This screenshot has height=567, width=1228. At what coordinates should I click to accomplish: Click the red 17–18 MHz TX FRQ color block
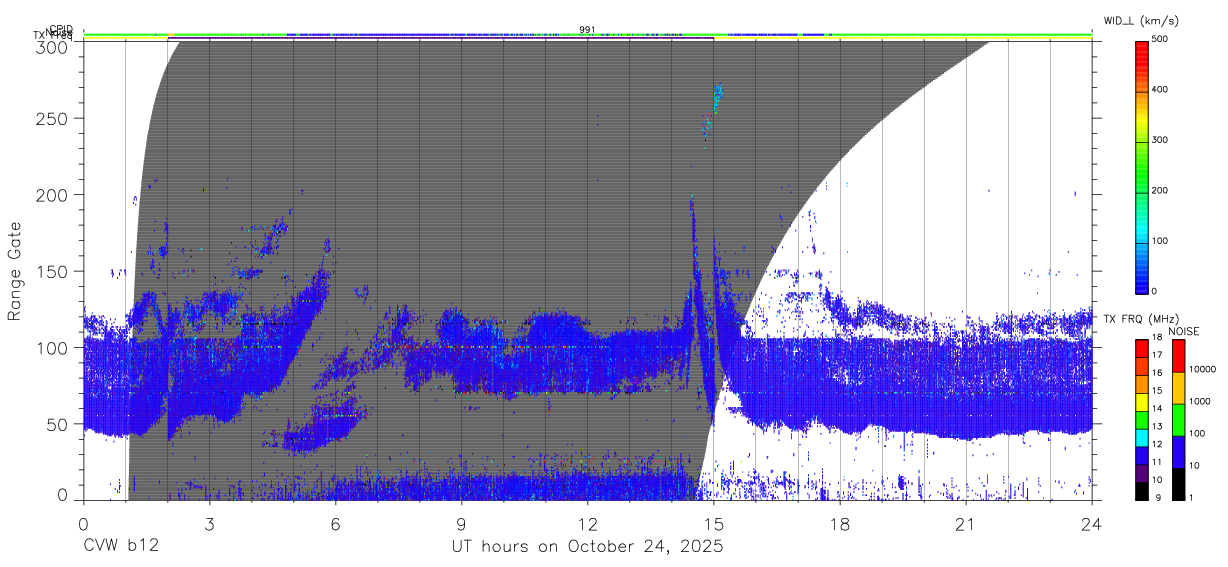pos(1141,348)
